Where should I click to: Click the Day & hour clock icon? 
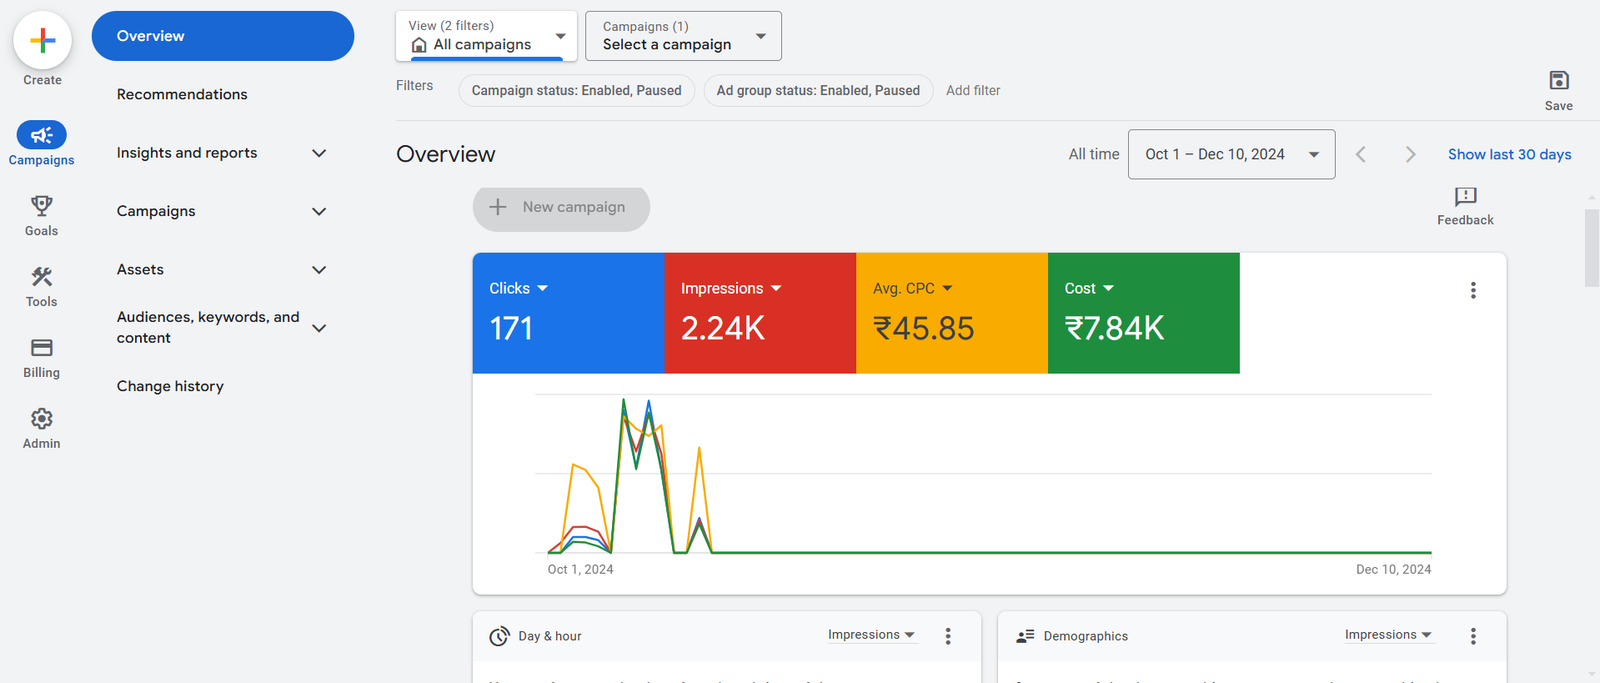499,636
